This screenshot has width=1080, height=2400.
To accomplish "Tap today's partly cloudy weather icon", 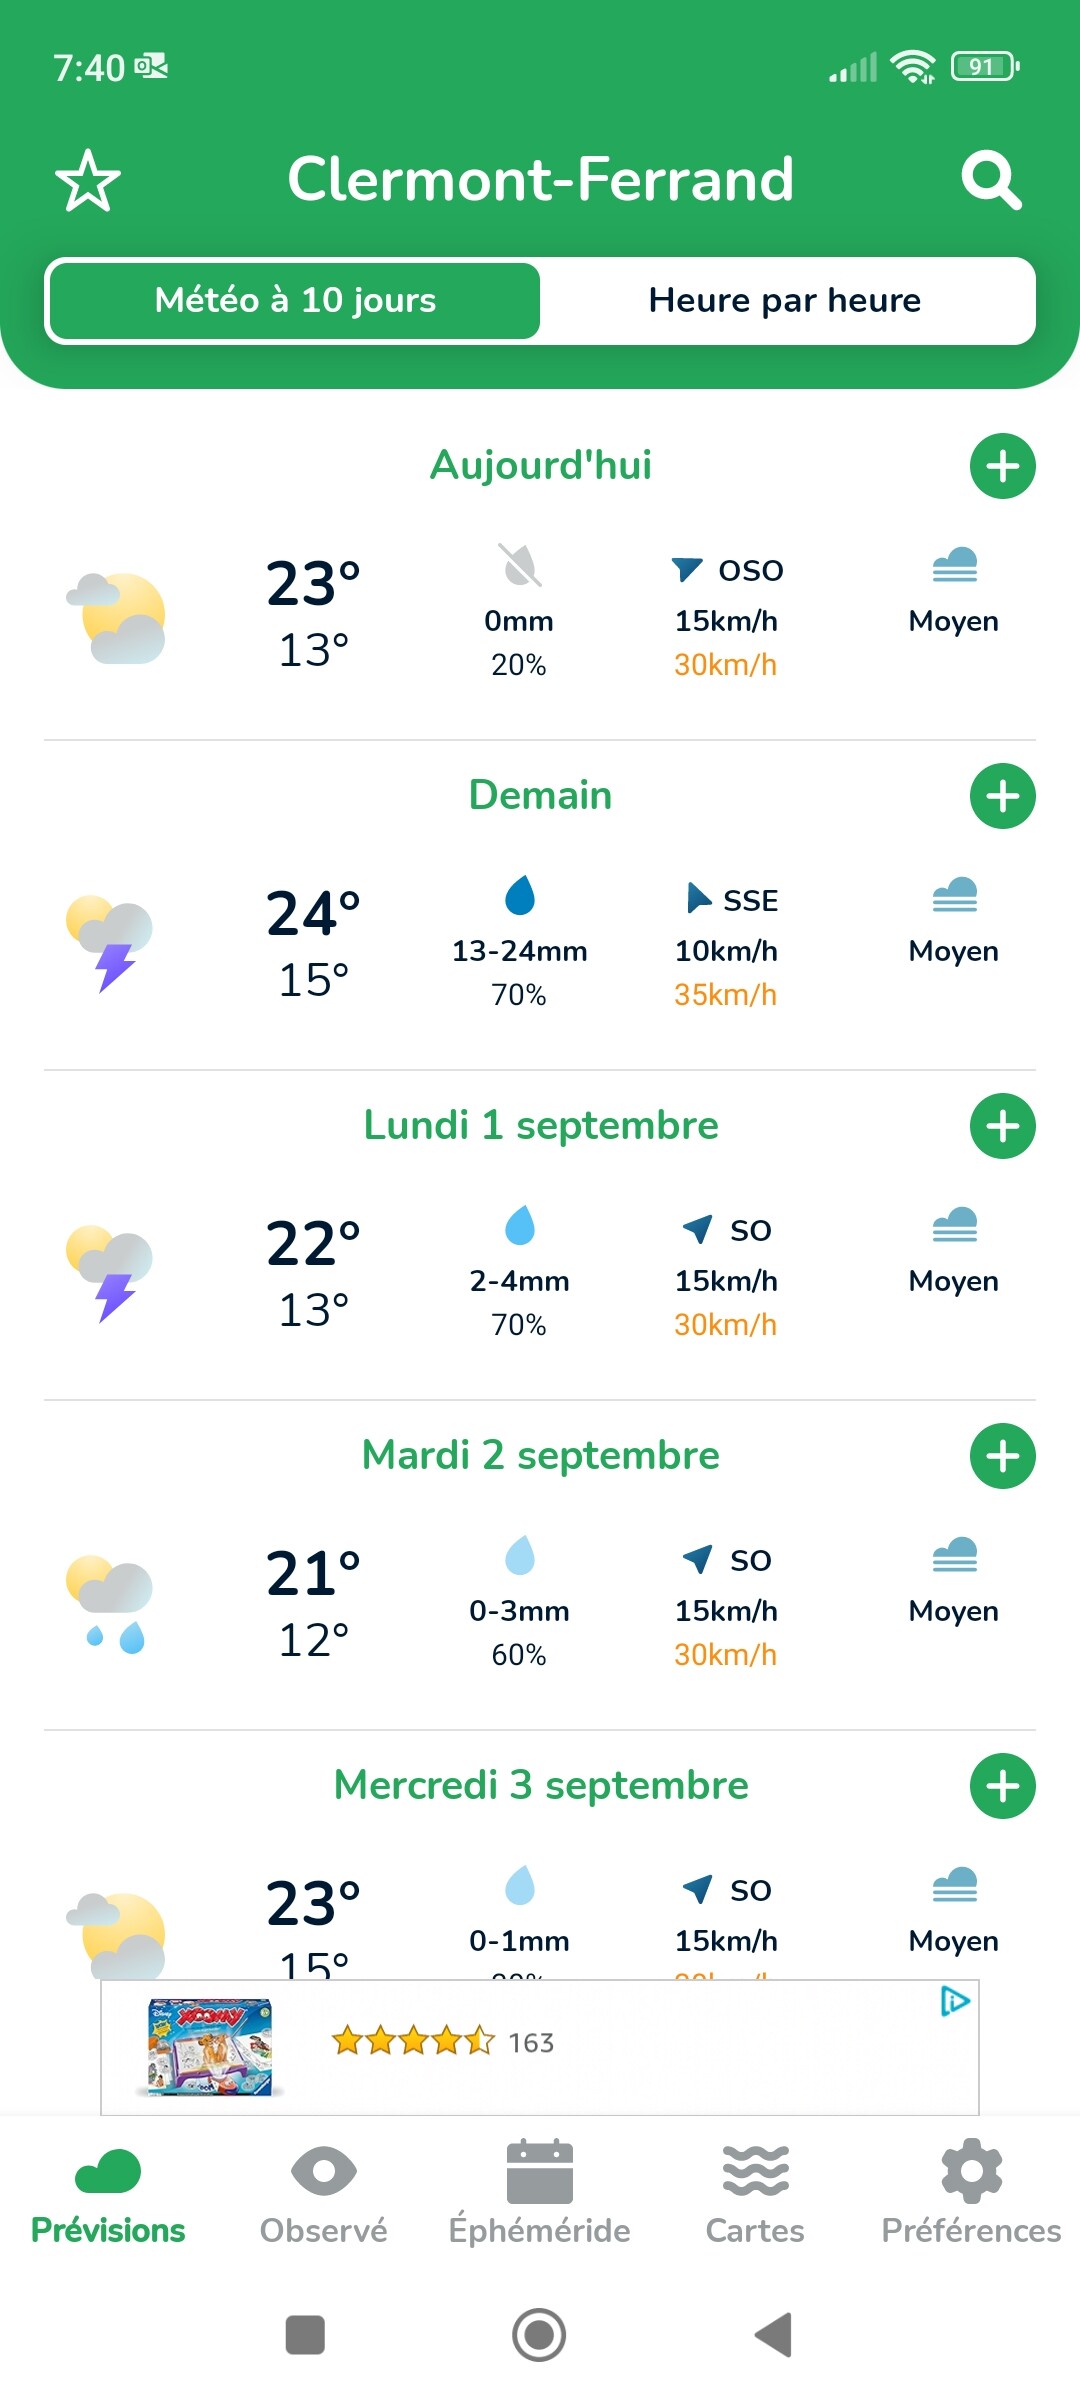I will tap(117, 618).
